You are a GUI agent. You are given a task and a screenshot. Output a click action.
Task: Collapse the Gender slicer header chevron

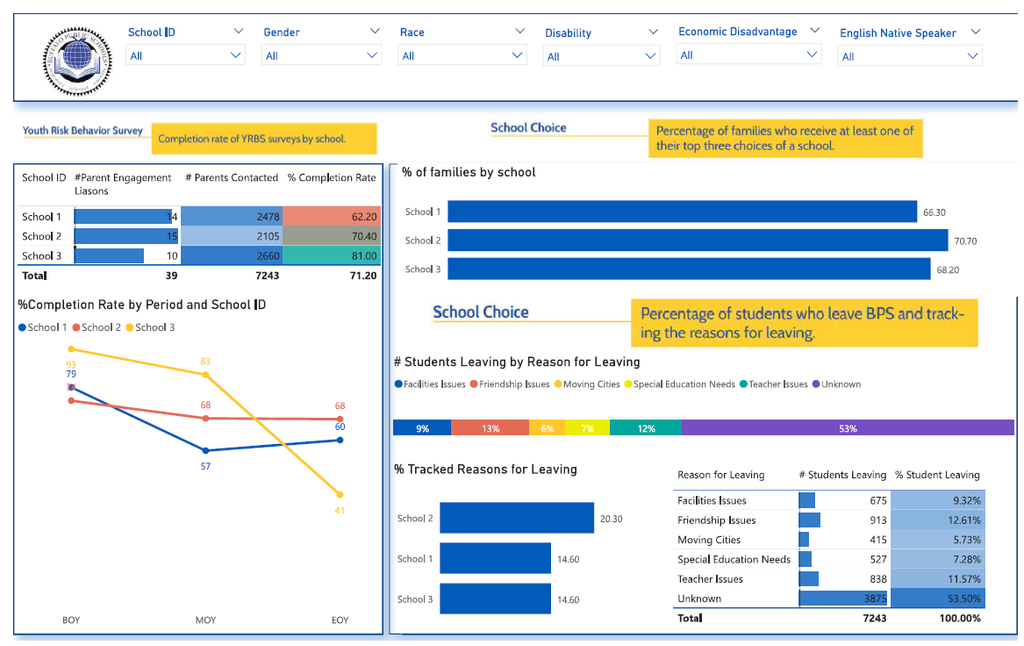[374, 31]
